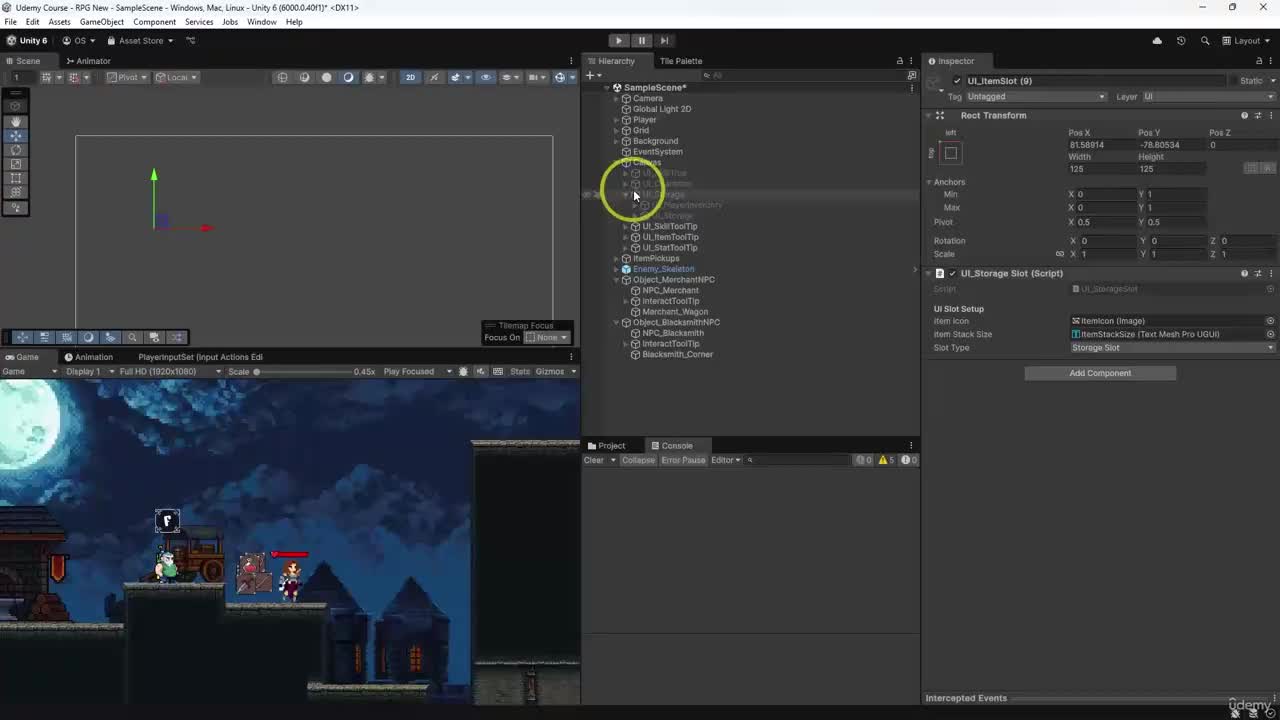
Task: Open the Slot Type Storage Slot dropdown
Action: (1173, 348)
